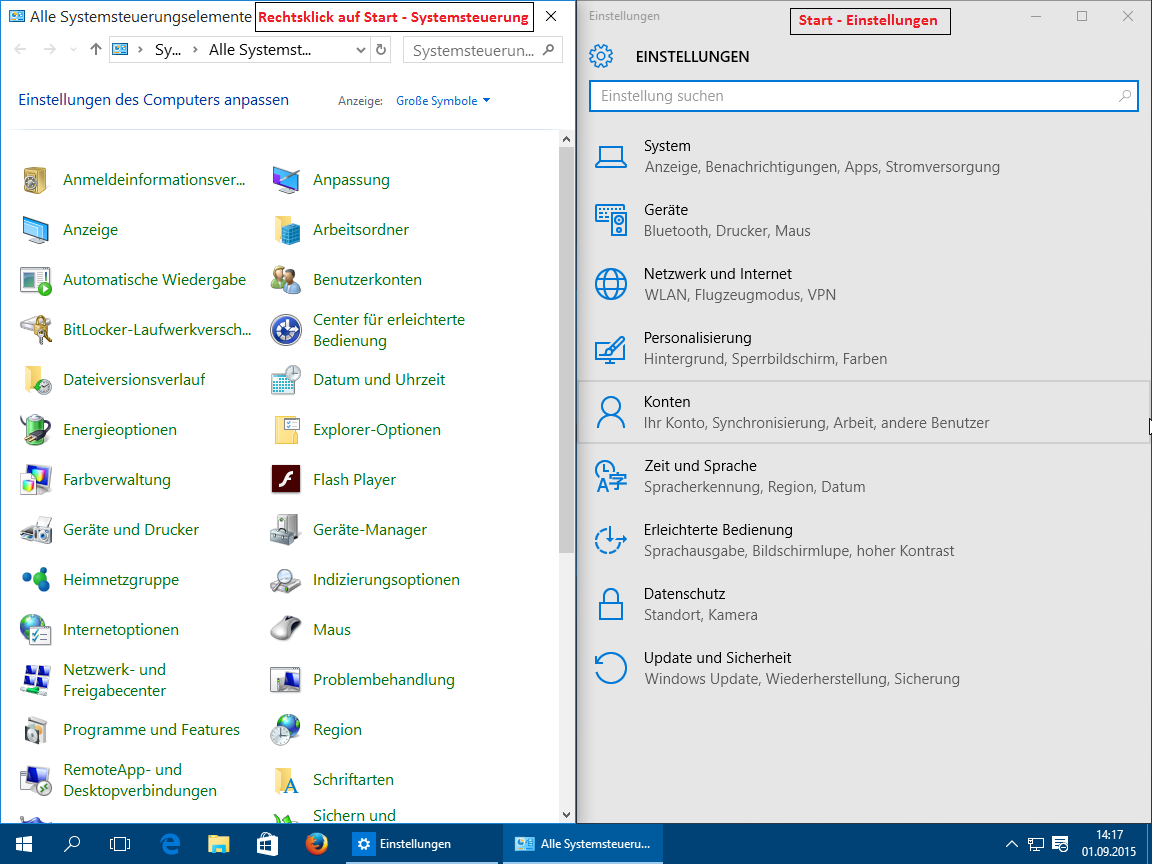Click the Systemsteuerung search box
1152x864 pixels.
click(483, 50)
